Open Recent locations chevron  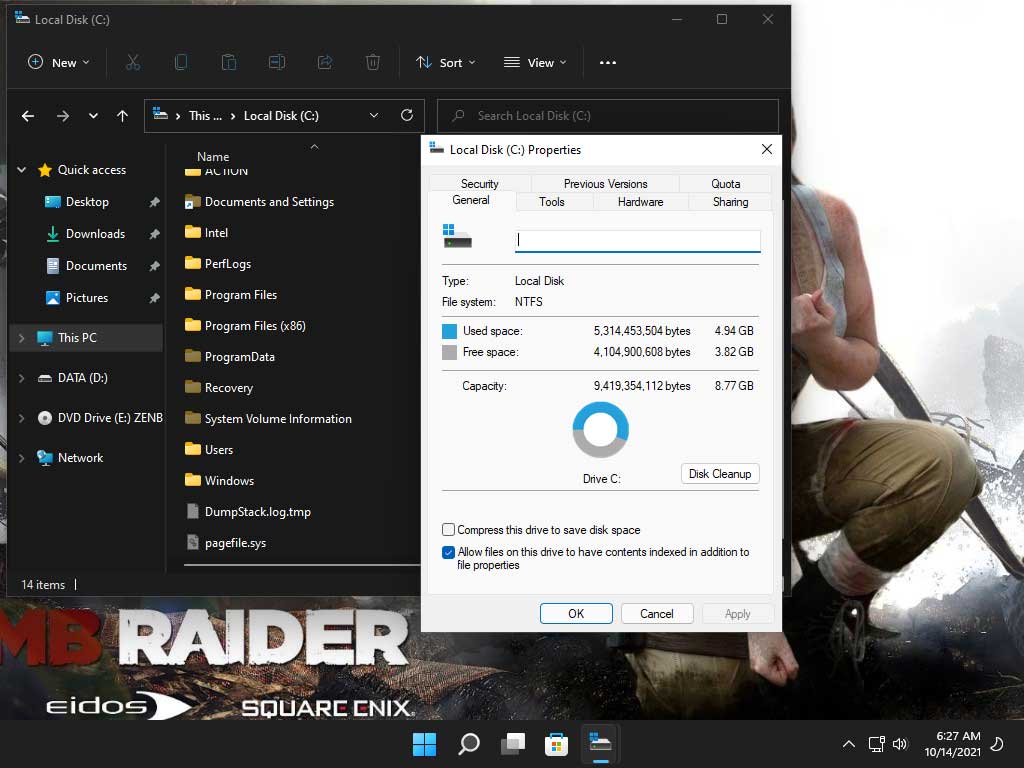[93, 116]
